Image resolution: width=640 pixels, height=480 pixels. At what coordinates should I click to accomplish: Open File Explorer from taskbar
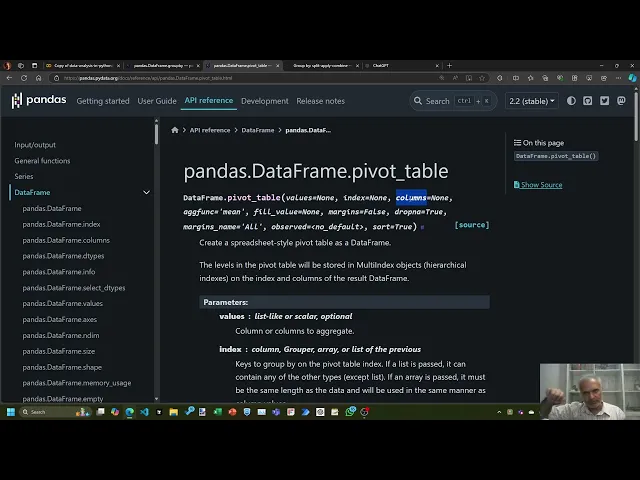(x=173, y=412)
